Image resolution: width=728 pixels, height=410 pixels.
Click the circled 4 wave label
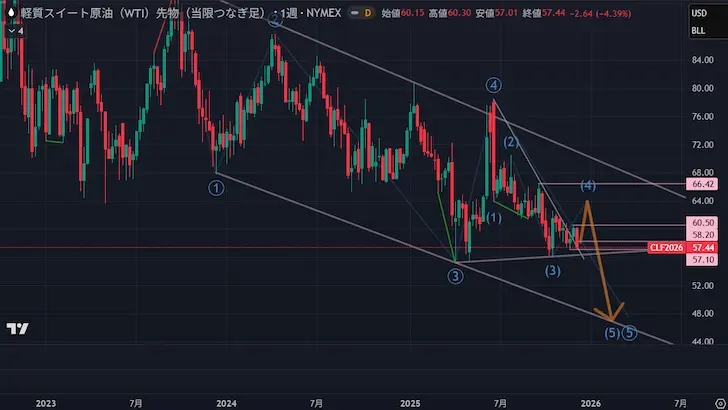pos(494,84)
